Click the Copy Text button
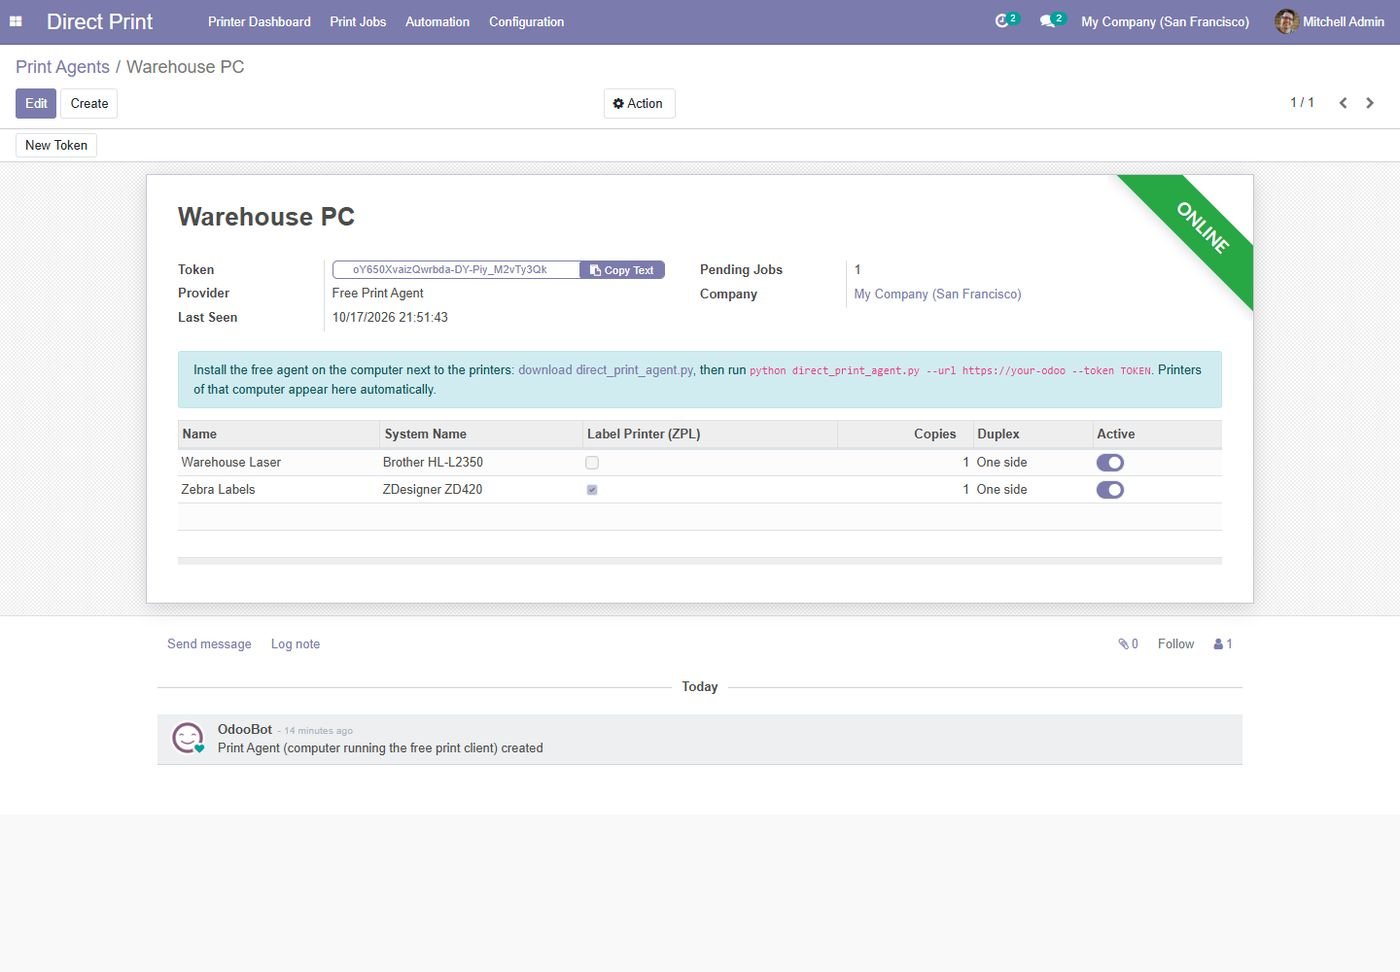 tap(622, 270)
